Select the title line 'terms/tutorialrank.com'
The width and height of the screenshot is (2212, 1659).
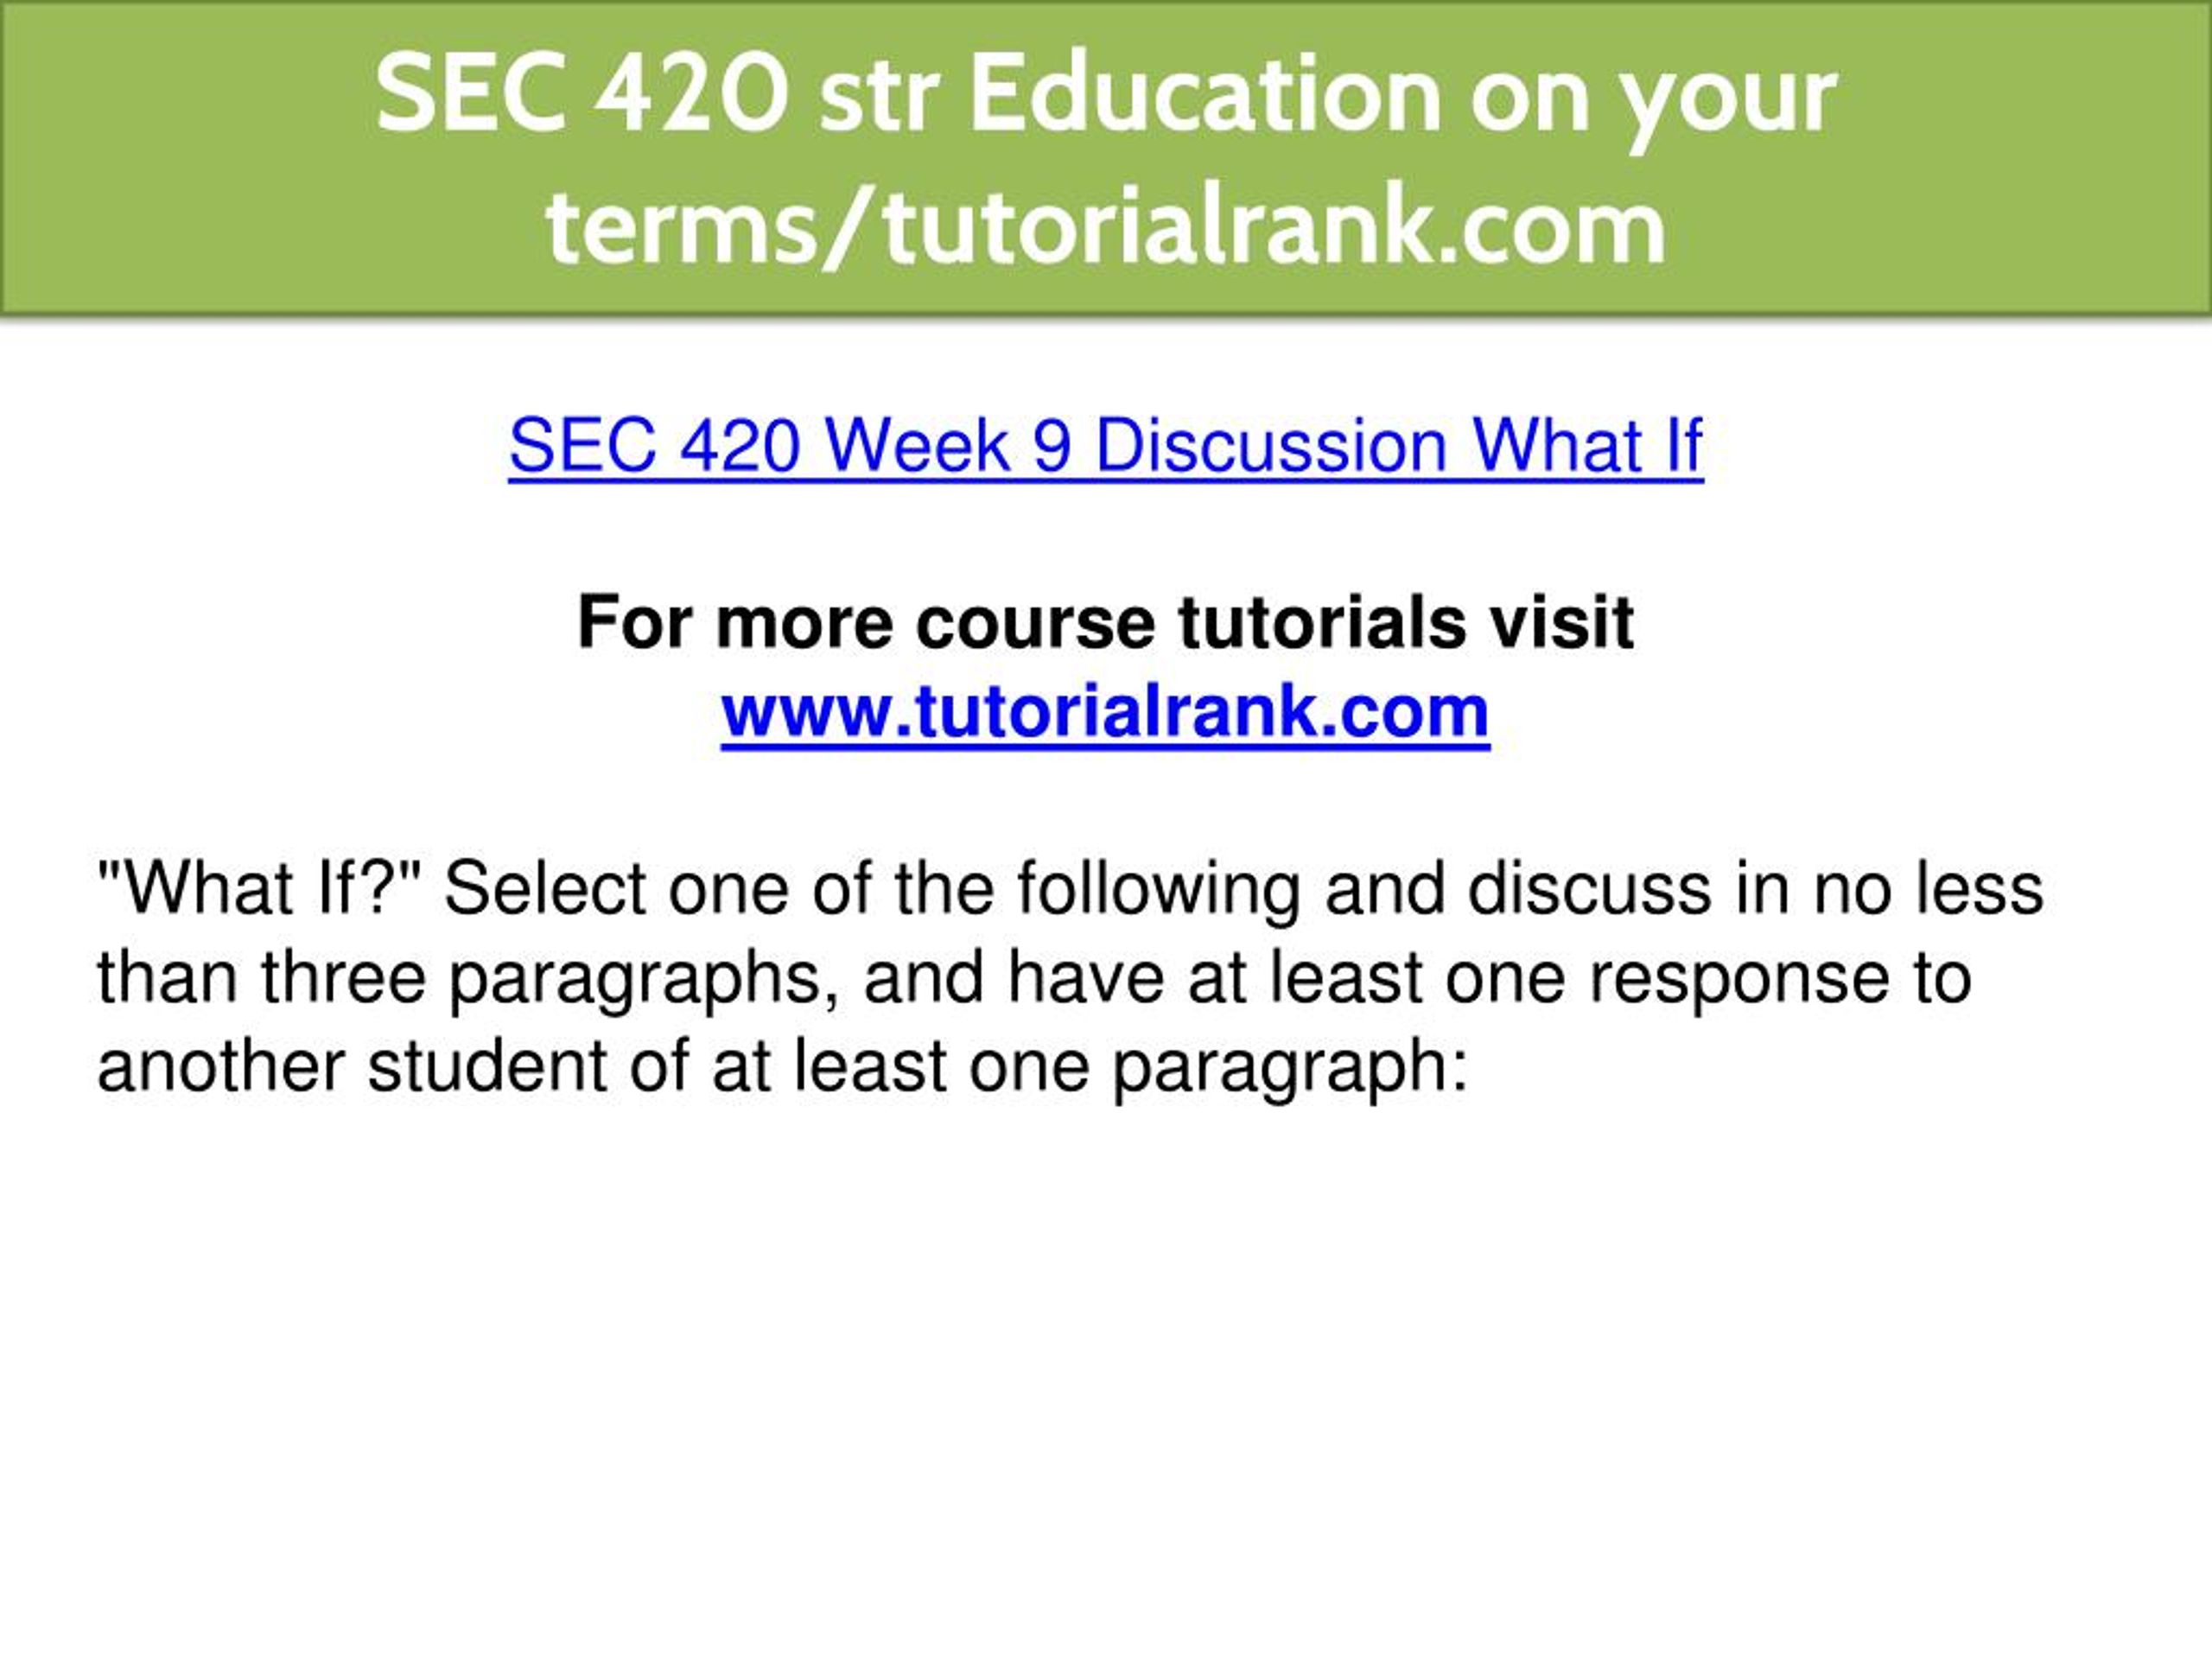coord(1106,227)
